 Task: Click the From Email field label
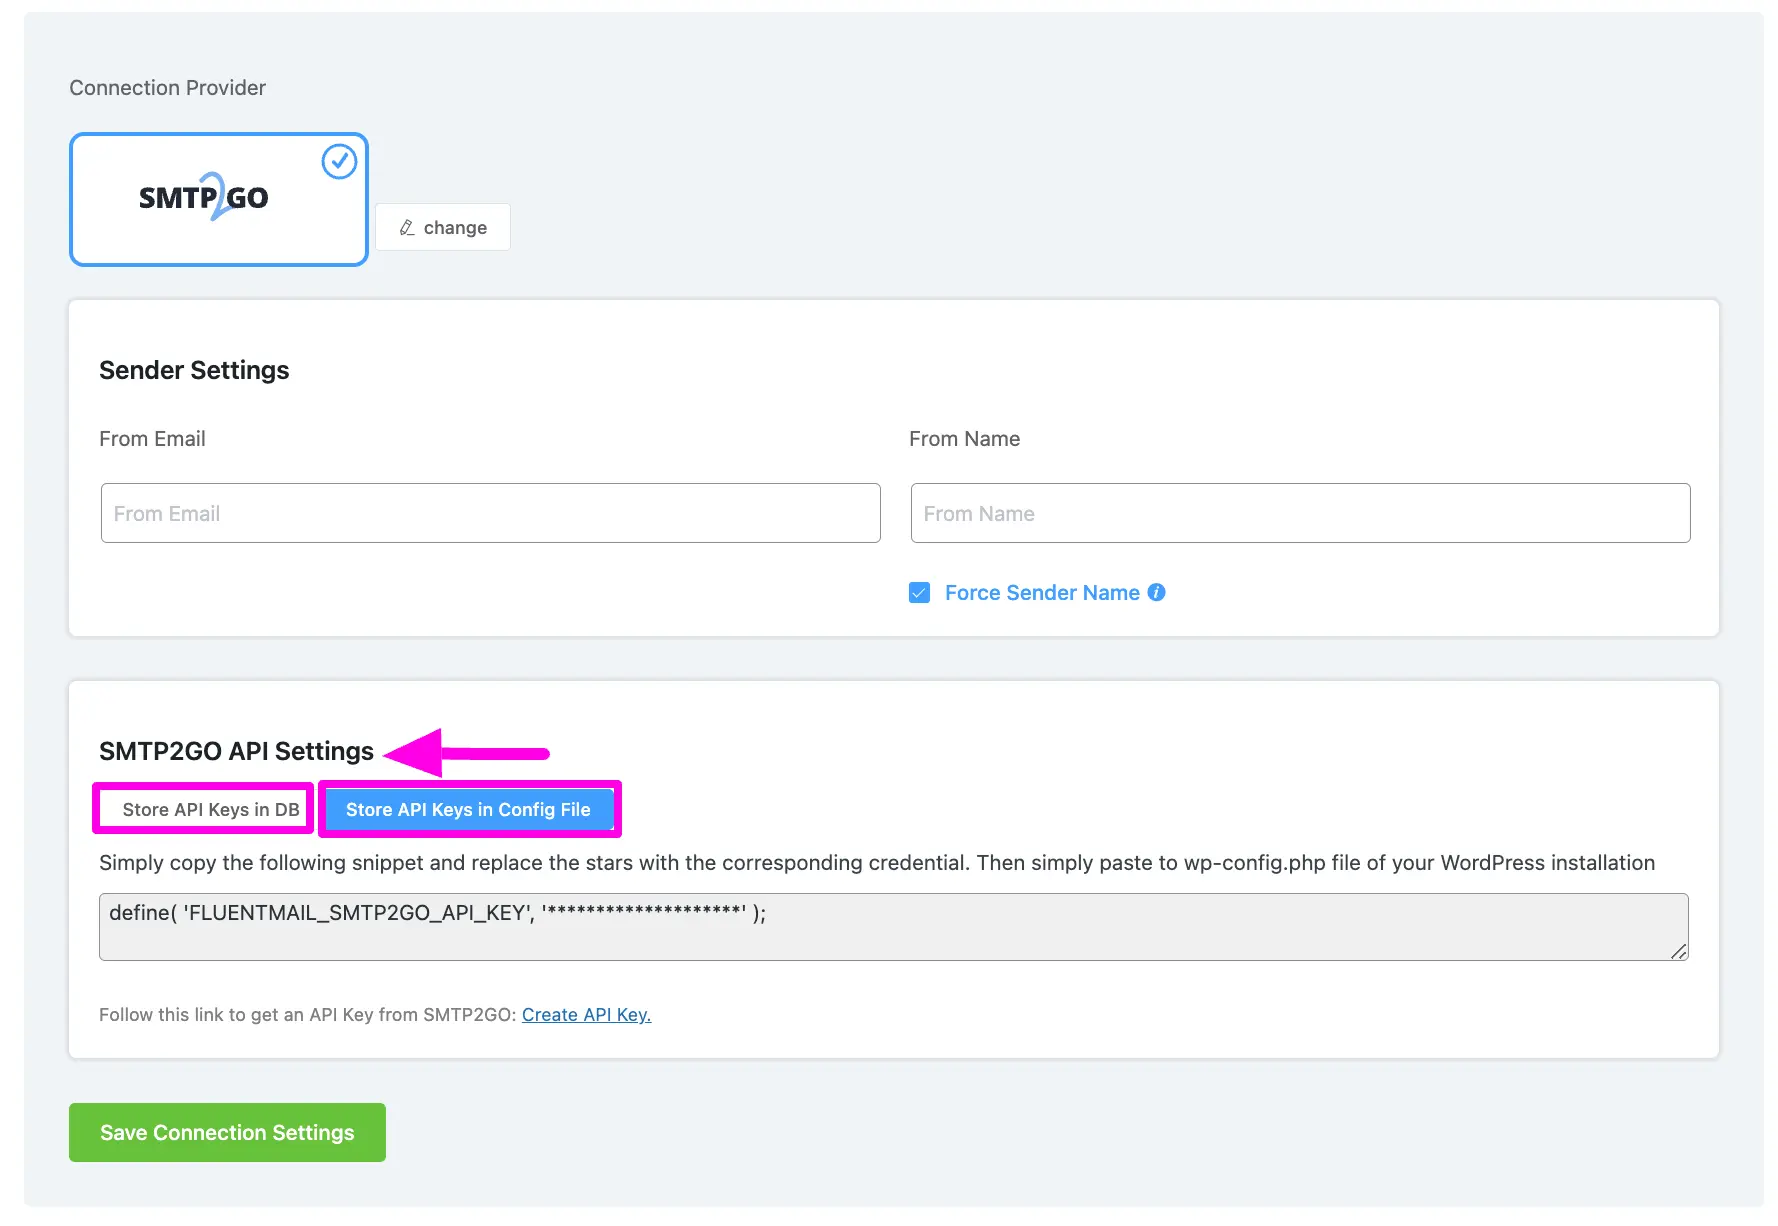coord(152,439)
